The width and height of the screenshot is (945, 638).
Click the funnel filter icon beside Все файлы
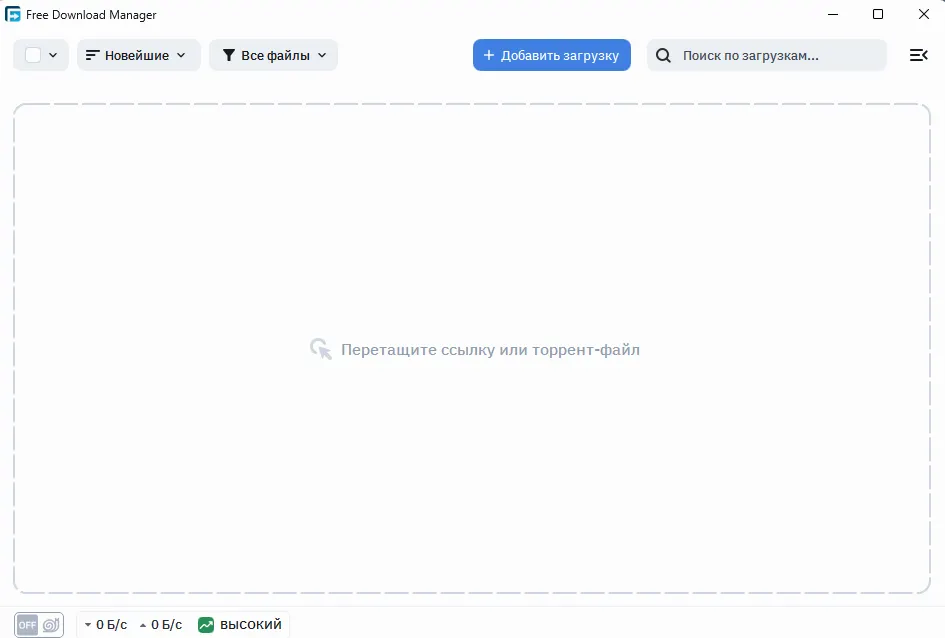tap(227, 55)
